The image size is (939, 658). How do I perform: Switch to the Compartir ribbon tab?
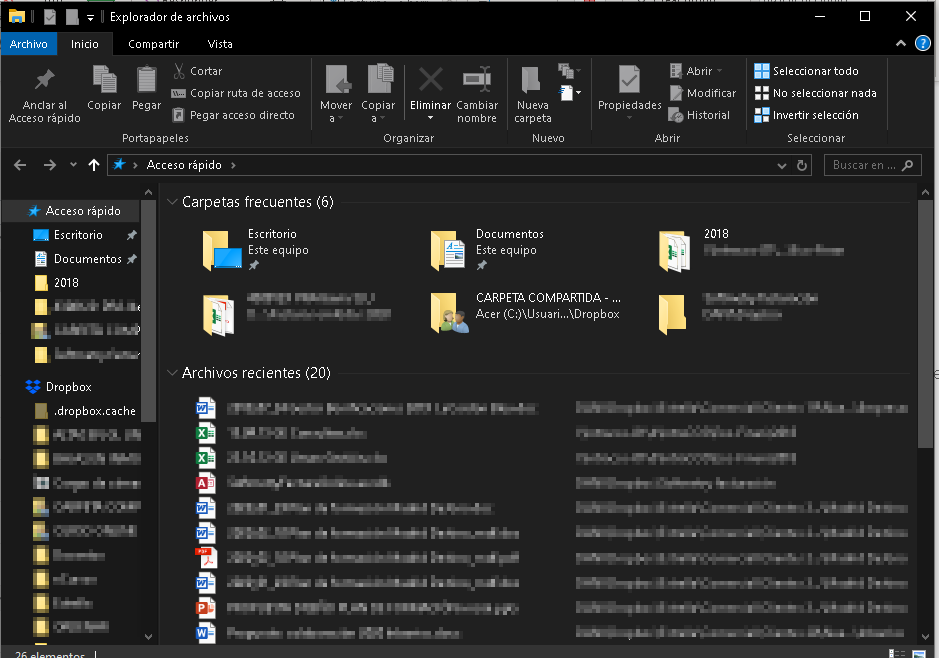[153, 44]
